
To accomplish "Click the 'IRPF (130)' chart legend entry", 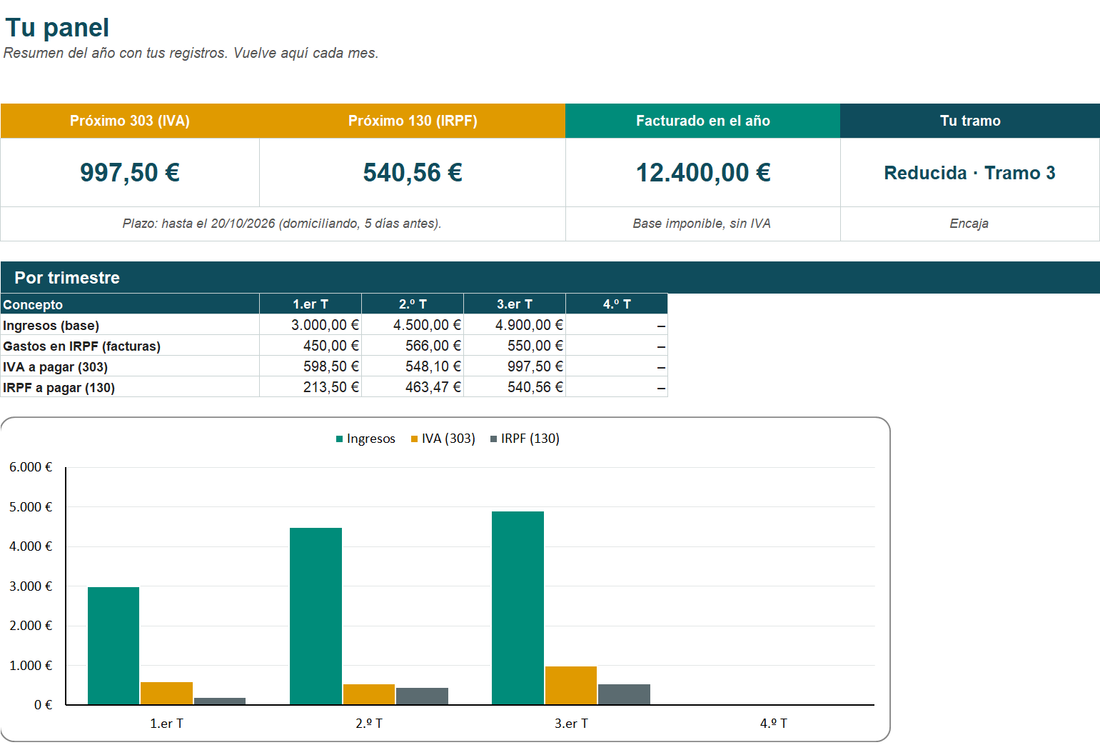I will click(x=524, y=439).
